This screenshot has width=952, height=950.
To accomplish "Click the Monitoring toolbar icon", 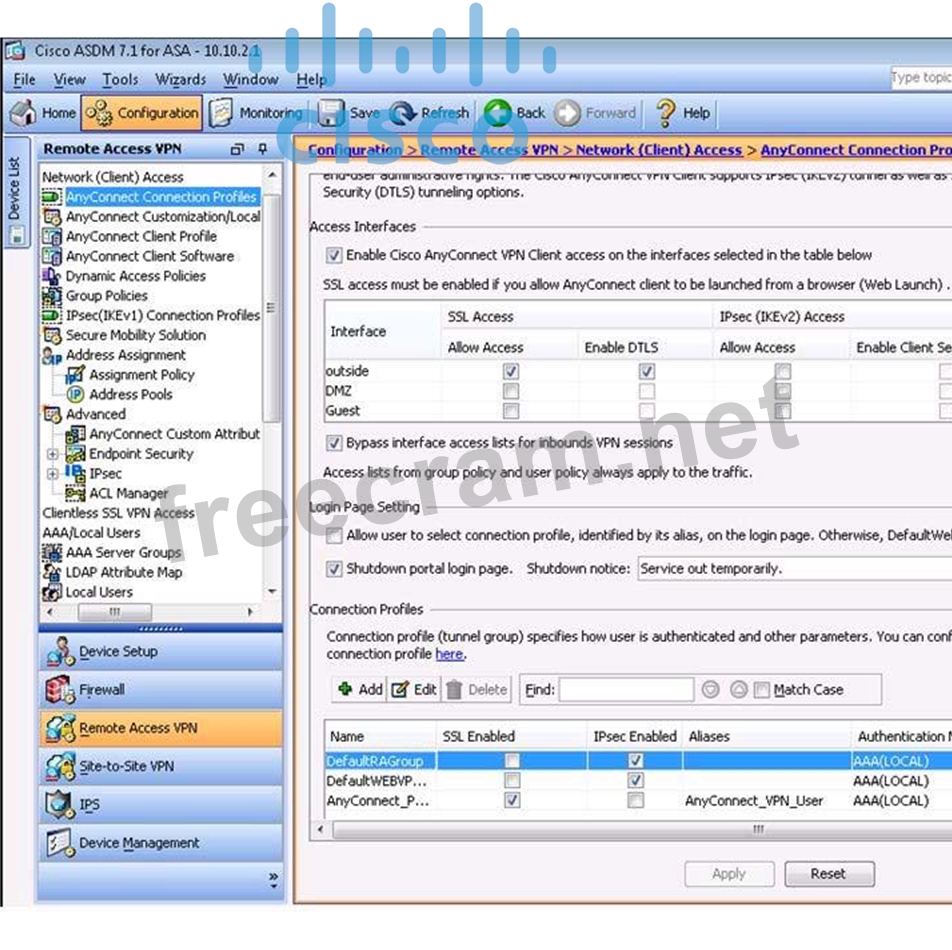I will pos(222,113).
